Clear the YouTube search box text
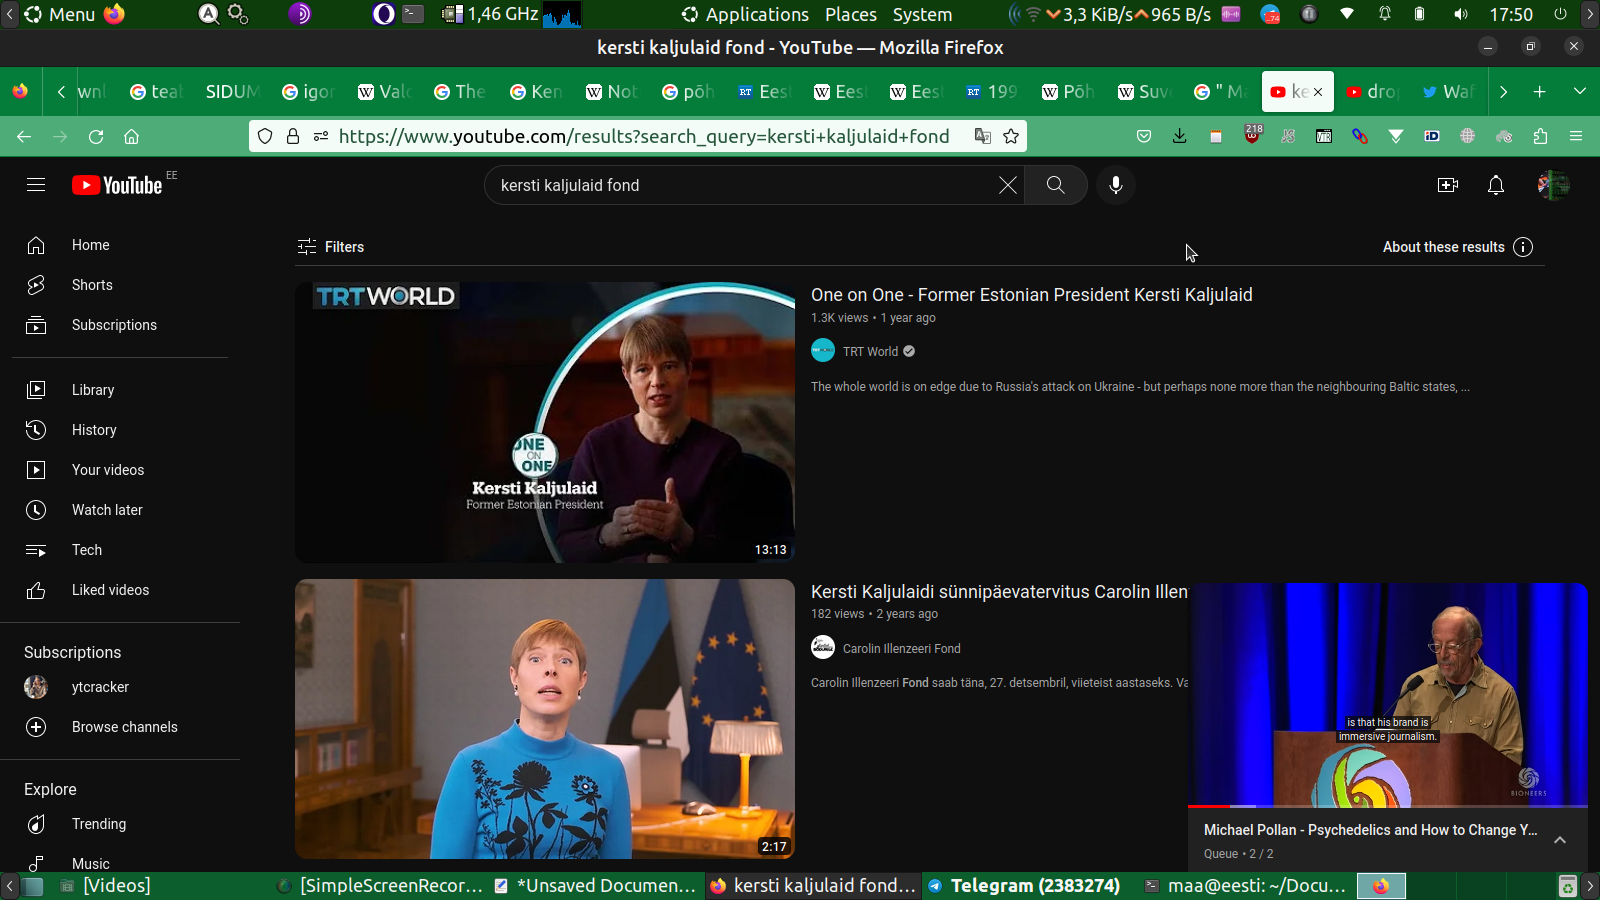The height and width of the screenshot is (900, 1600). 1007,185
